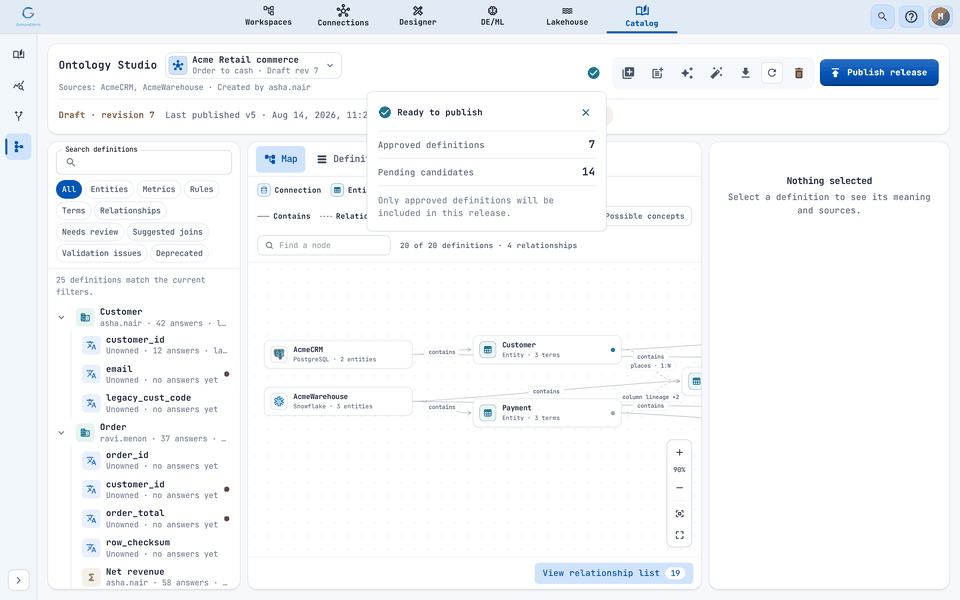The height and width of the screenshot is (600, 960).
Task: Switch to DE/ML in top navigation
Action: click(492, 16)
